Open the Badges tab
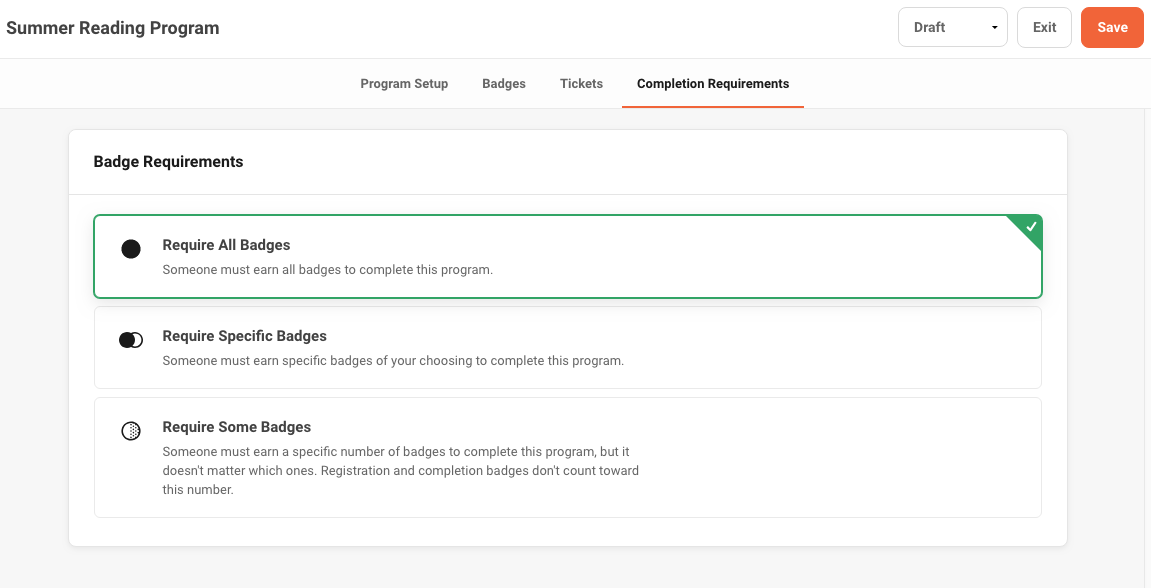The width and height of the screenshot is (1151, 588). [x=504, y=84]
